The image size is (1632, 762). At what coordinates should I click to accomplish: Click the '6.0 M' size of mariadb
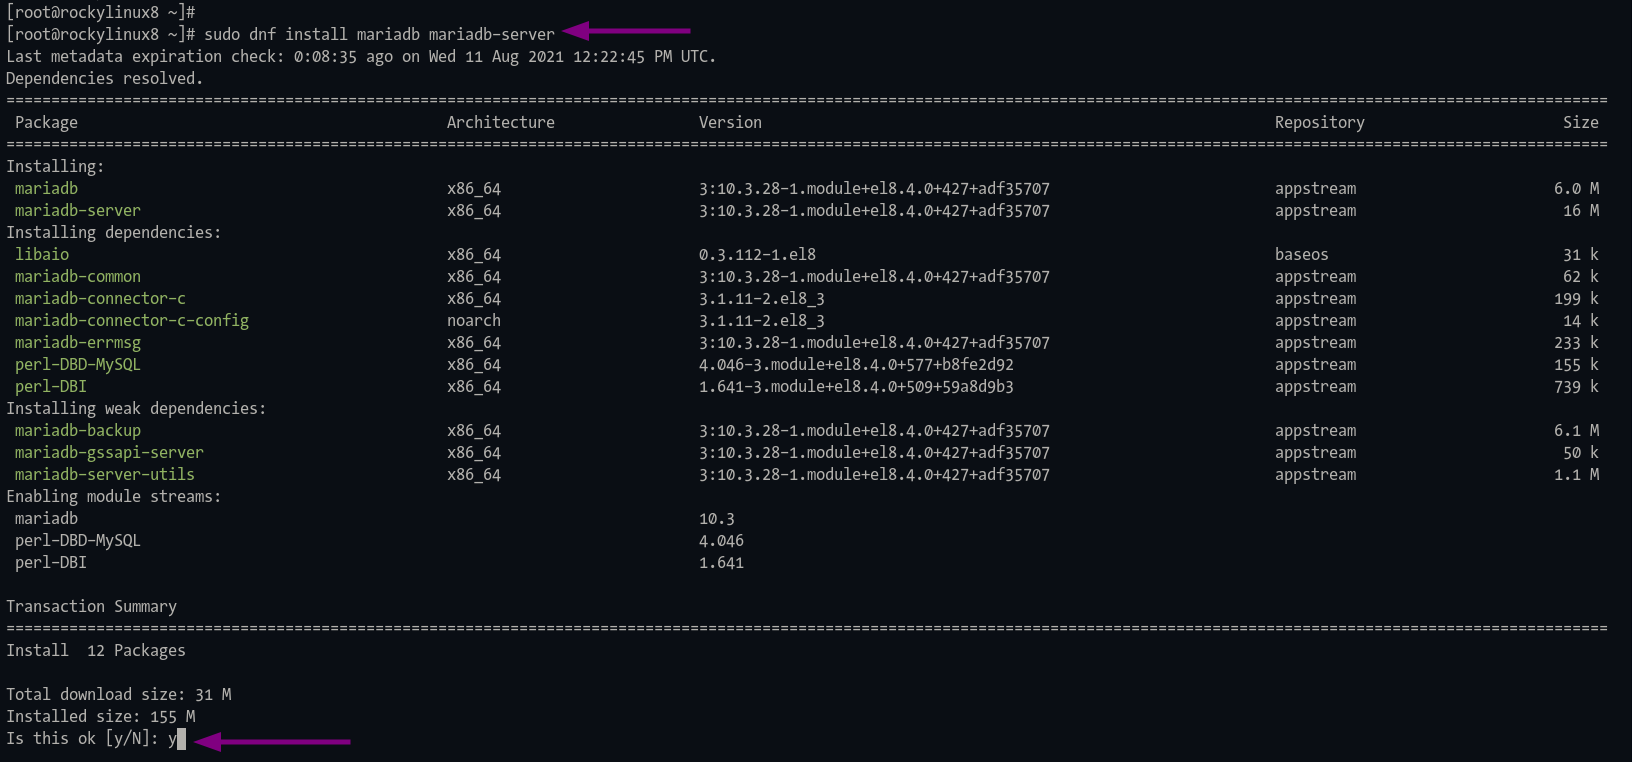[1576, 188]
